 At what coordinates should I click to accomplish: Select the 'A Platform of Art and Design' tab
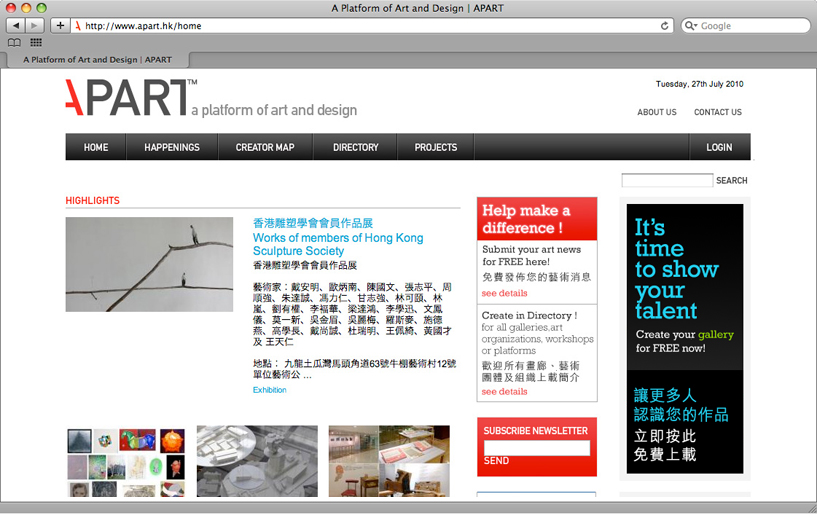coord(97,60)
